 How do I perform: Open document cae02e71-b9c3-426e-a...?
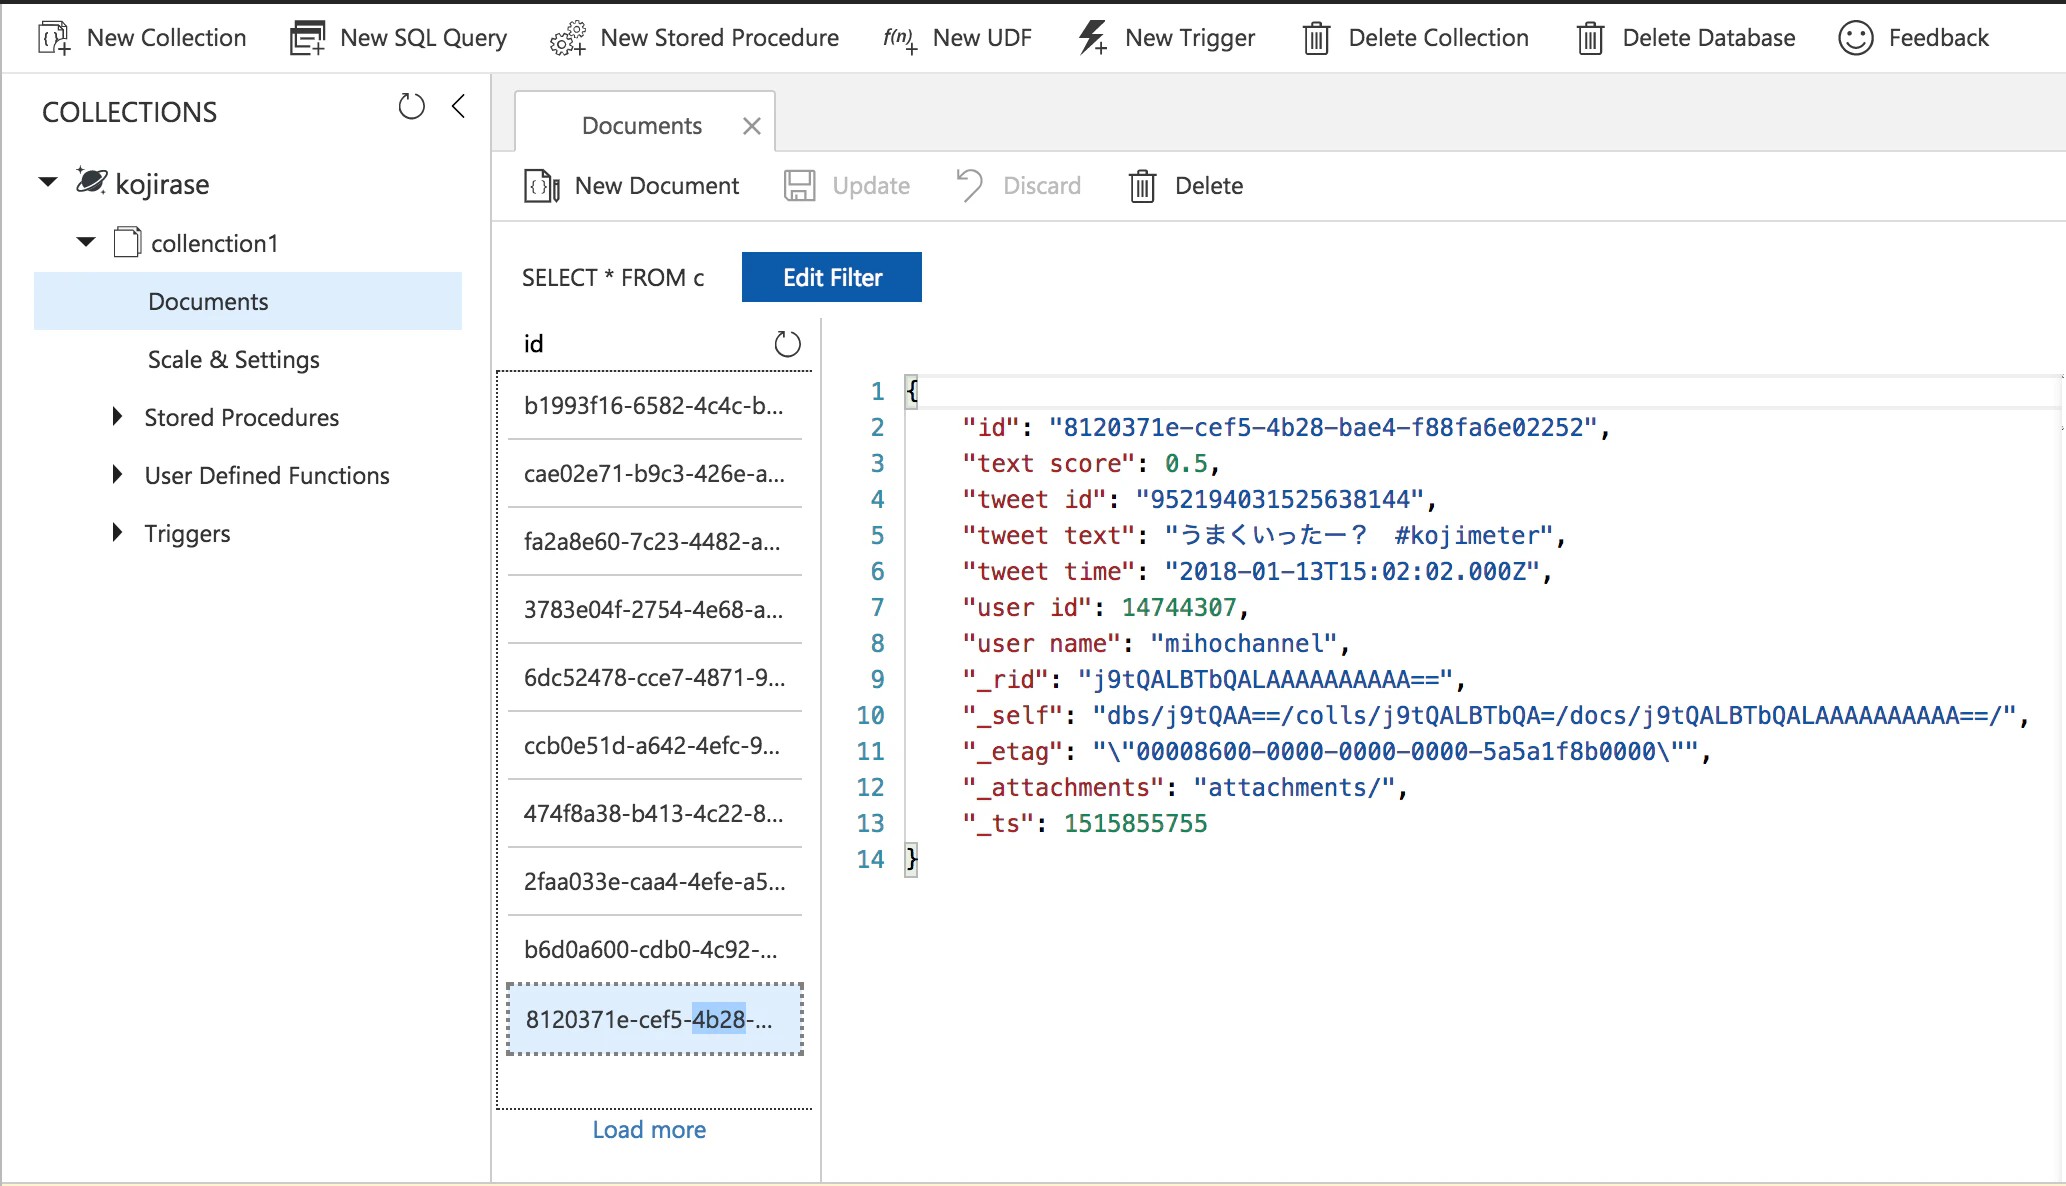(655, 473)
